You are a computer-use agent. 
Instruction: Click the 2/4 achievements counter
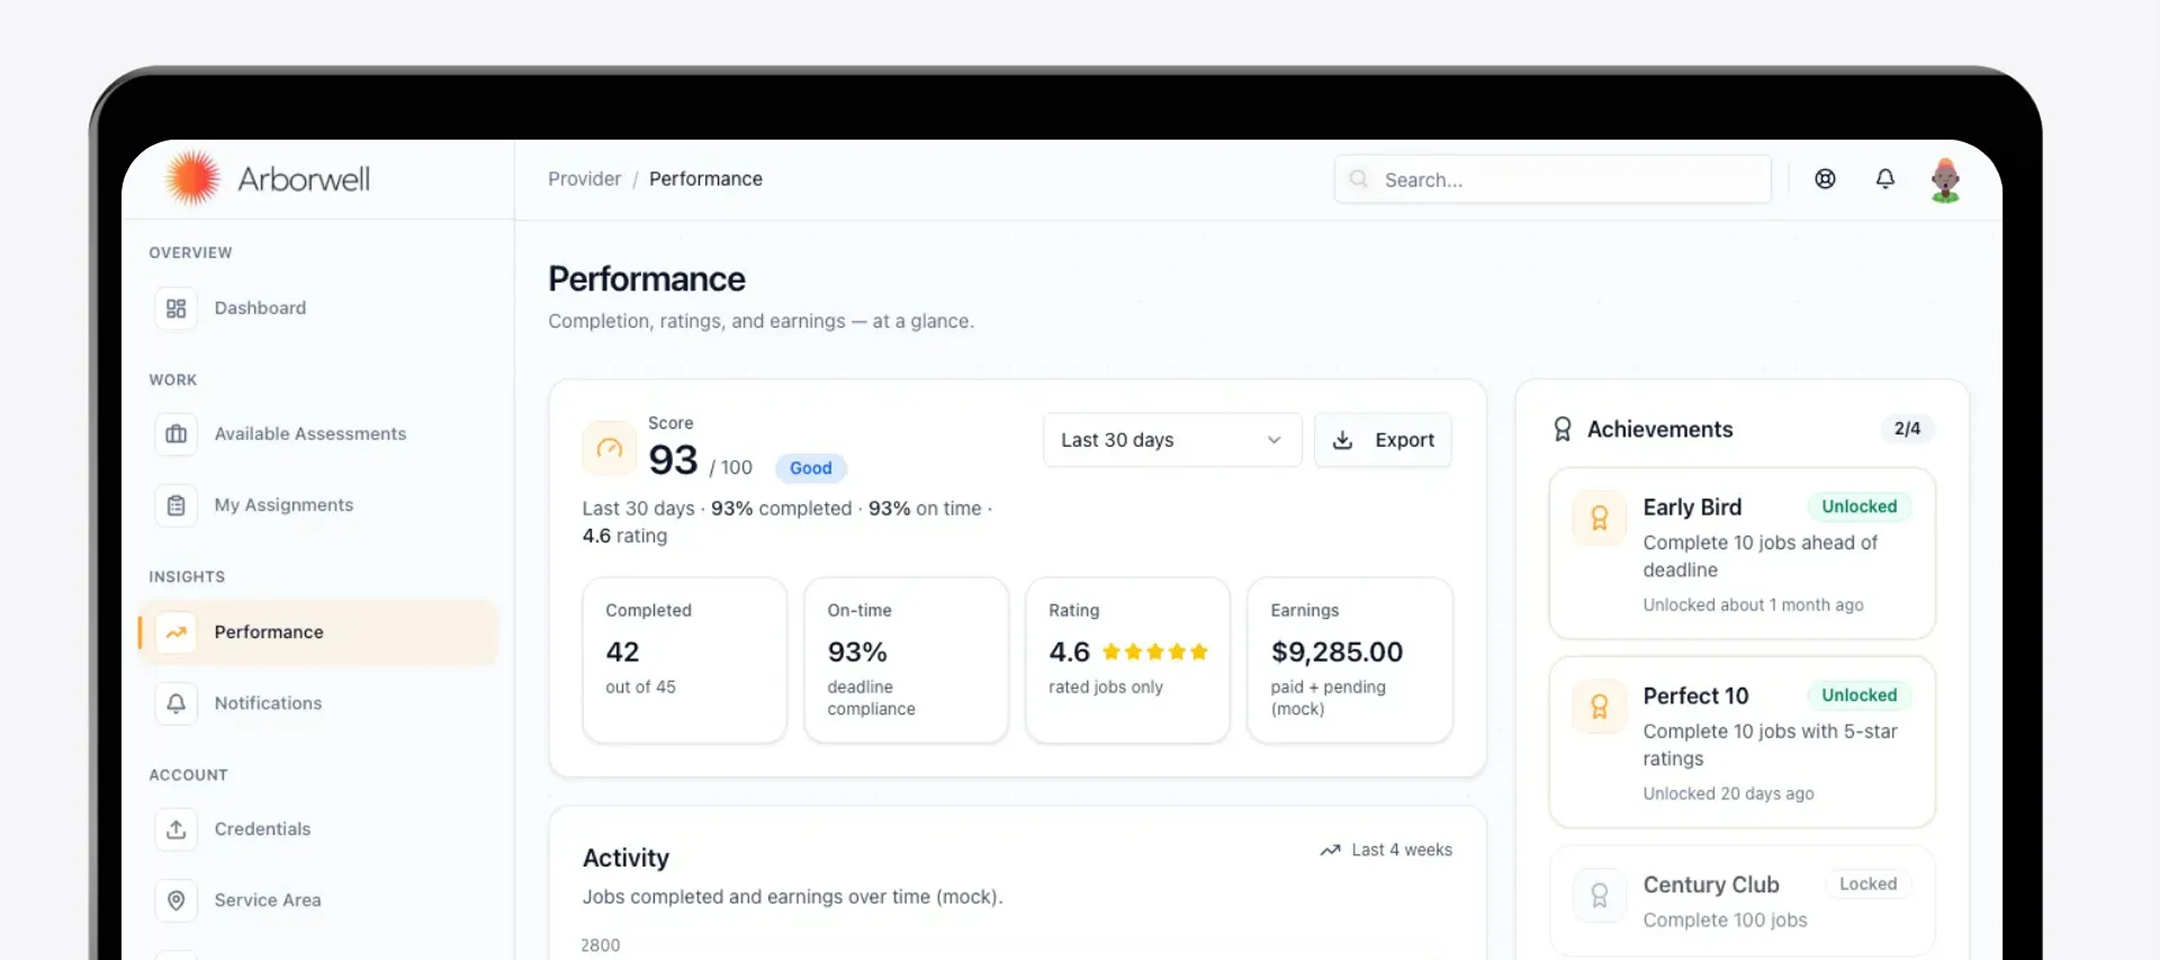pyautogui.click(x=1907, y=429)
